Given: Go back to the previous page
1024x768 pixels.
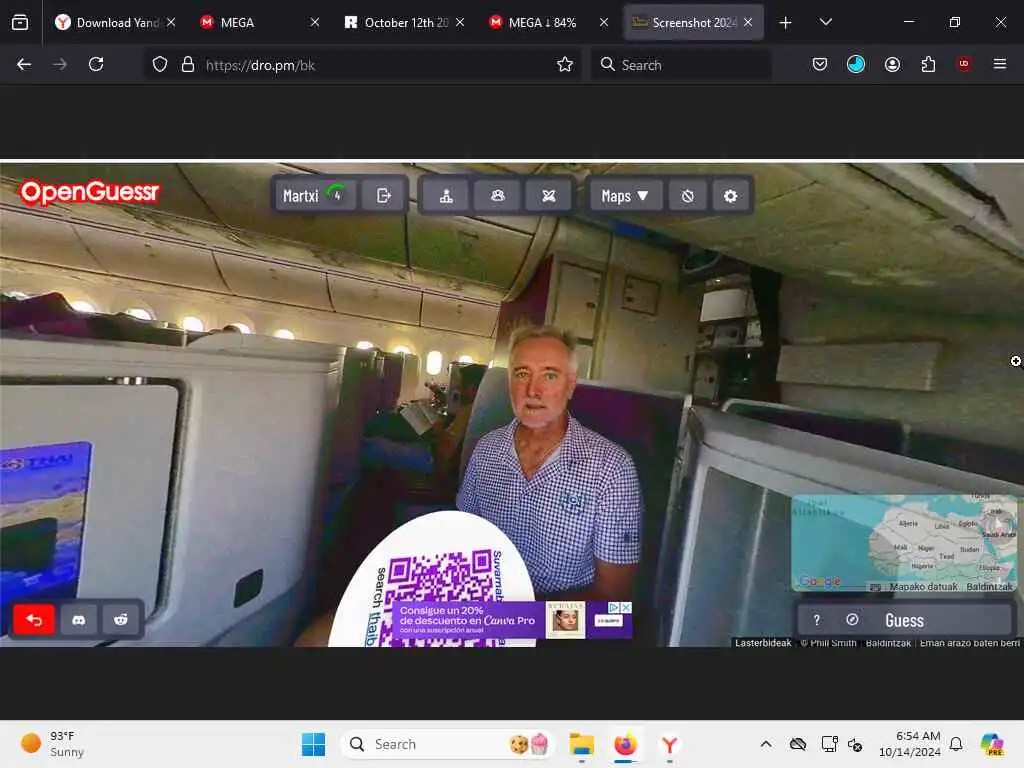Looking at the screenshot, I should click(24, 64).
